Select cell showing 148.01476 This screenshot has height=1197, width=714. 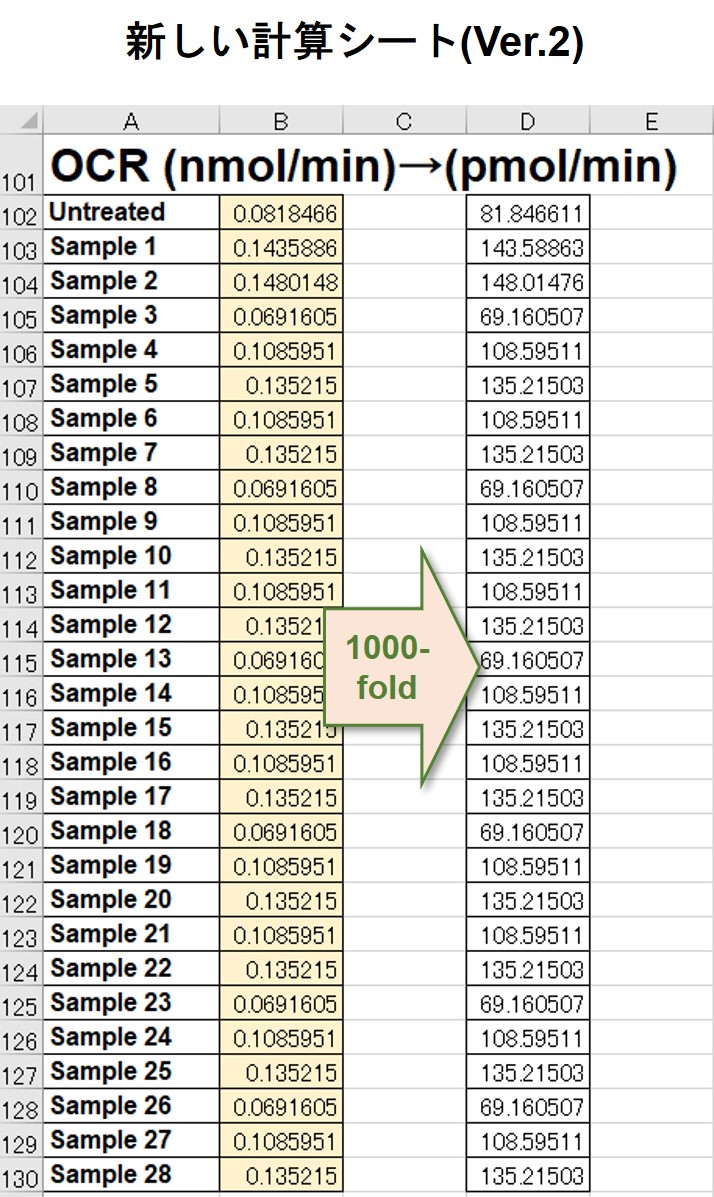tap(528, 281)
